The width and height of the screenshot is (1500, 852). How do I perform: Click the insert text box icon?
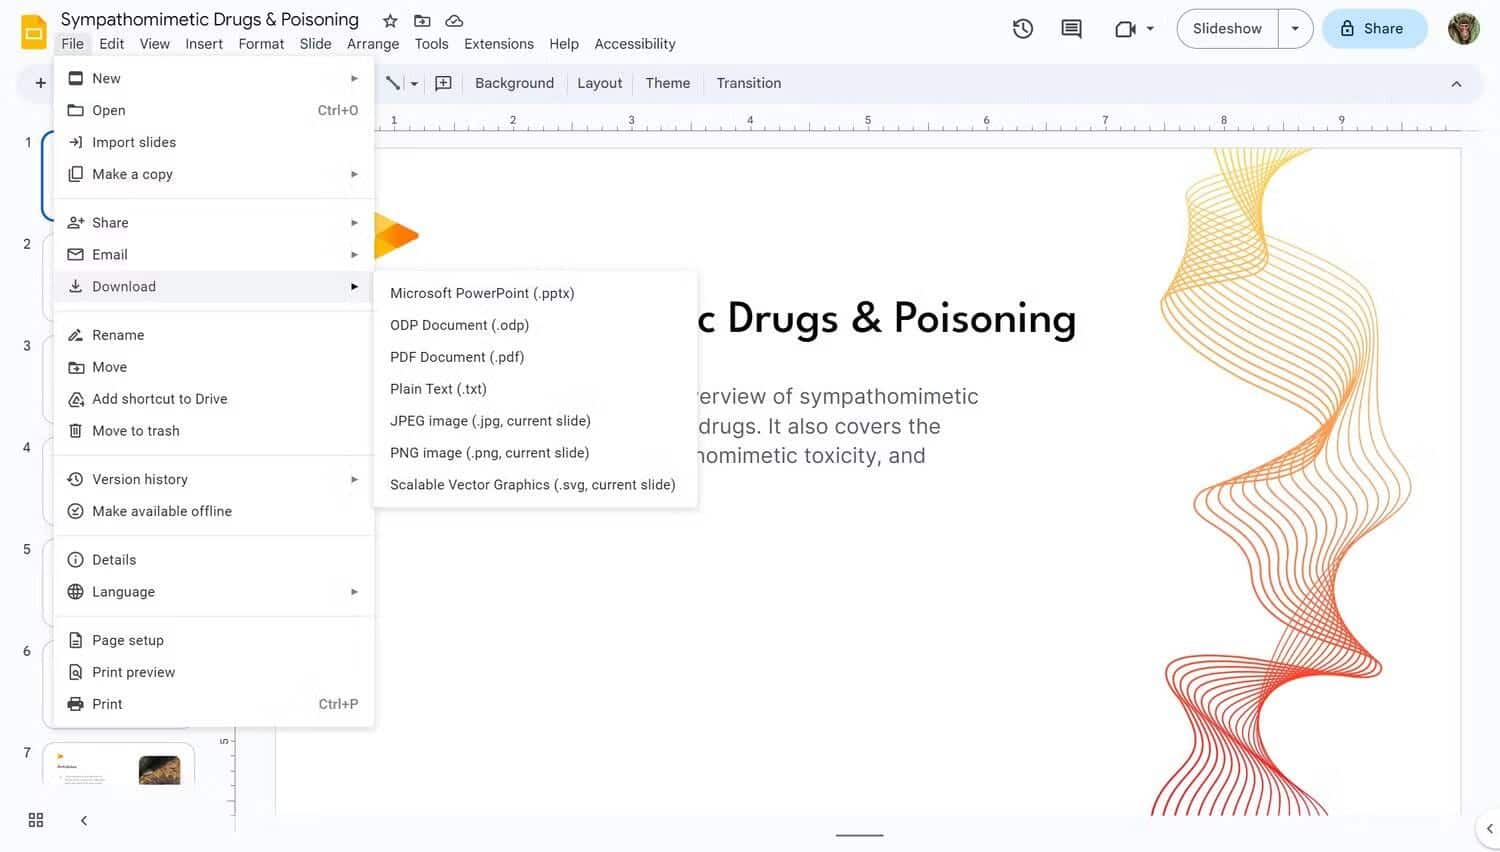(443, 83)
